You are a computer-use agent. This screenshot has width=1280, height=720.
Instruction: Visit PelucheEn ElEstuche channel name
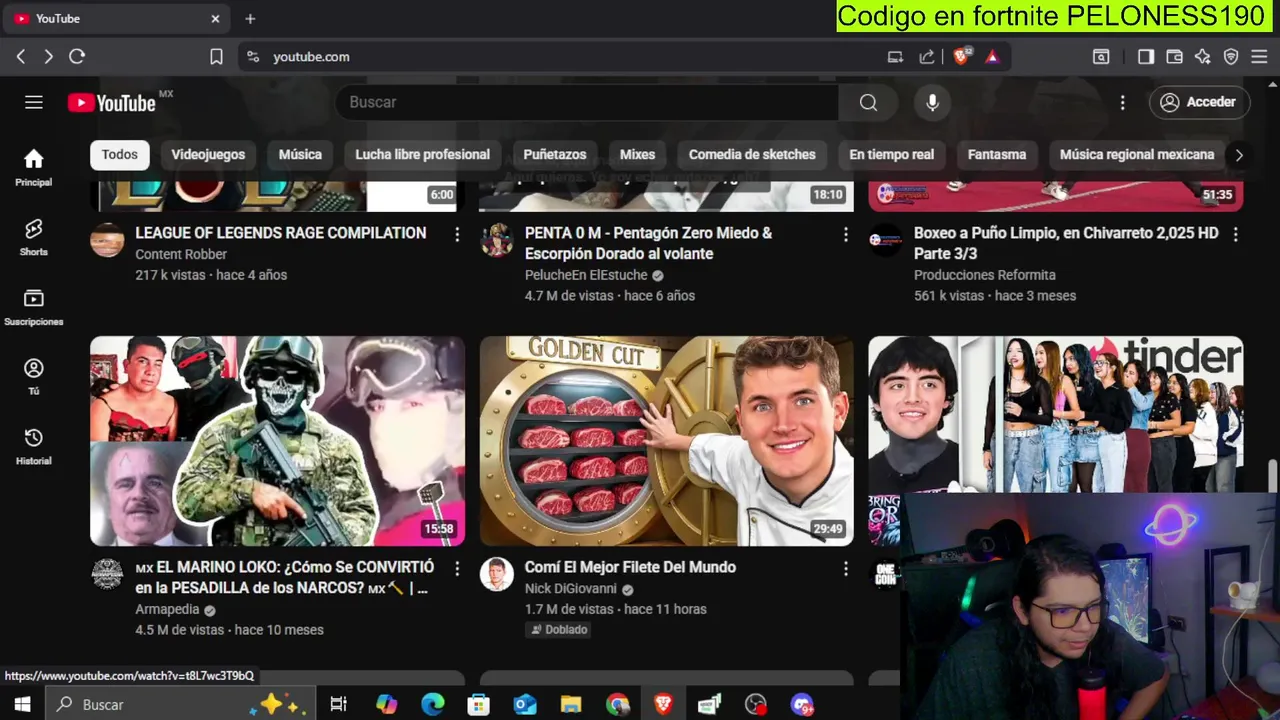pos(586,275)
